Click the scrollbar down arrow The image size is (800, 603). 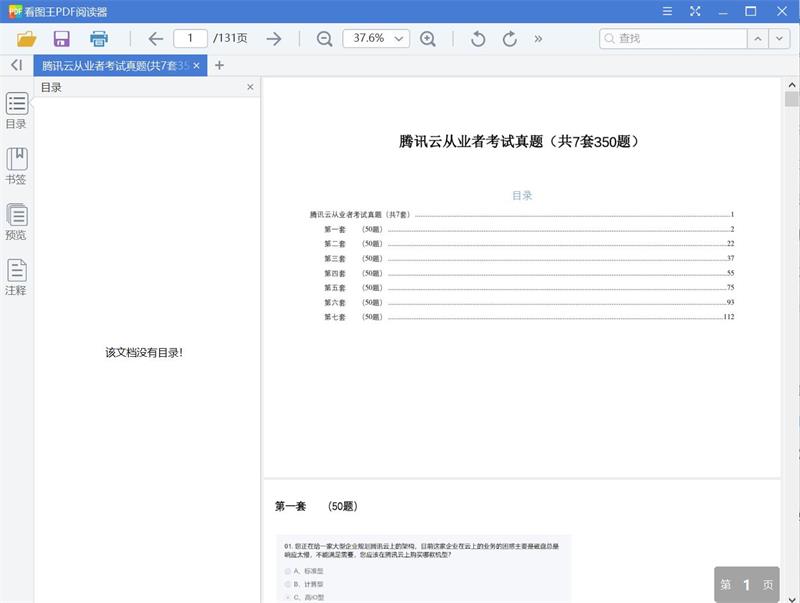(791, 598)
